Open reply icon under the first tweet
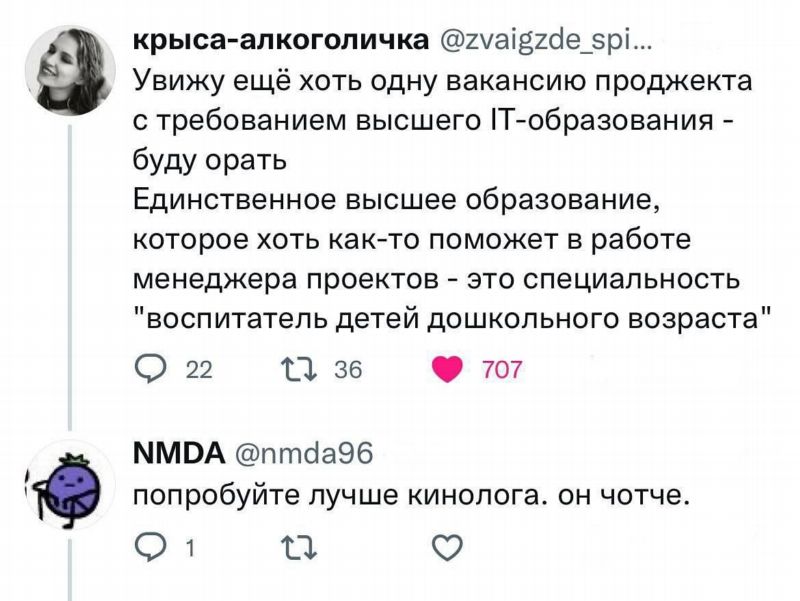This screenshot has width=800, height=601. coord(147,370)
